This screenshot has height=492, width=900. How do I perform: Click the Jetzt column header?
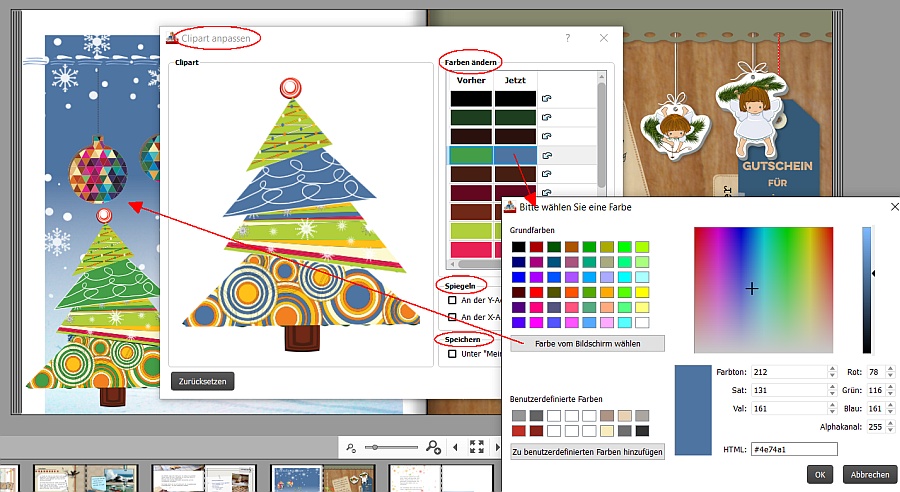point(515,80)
